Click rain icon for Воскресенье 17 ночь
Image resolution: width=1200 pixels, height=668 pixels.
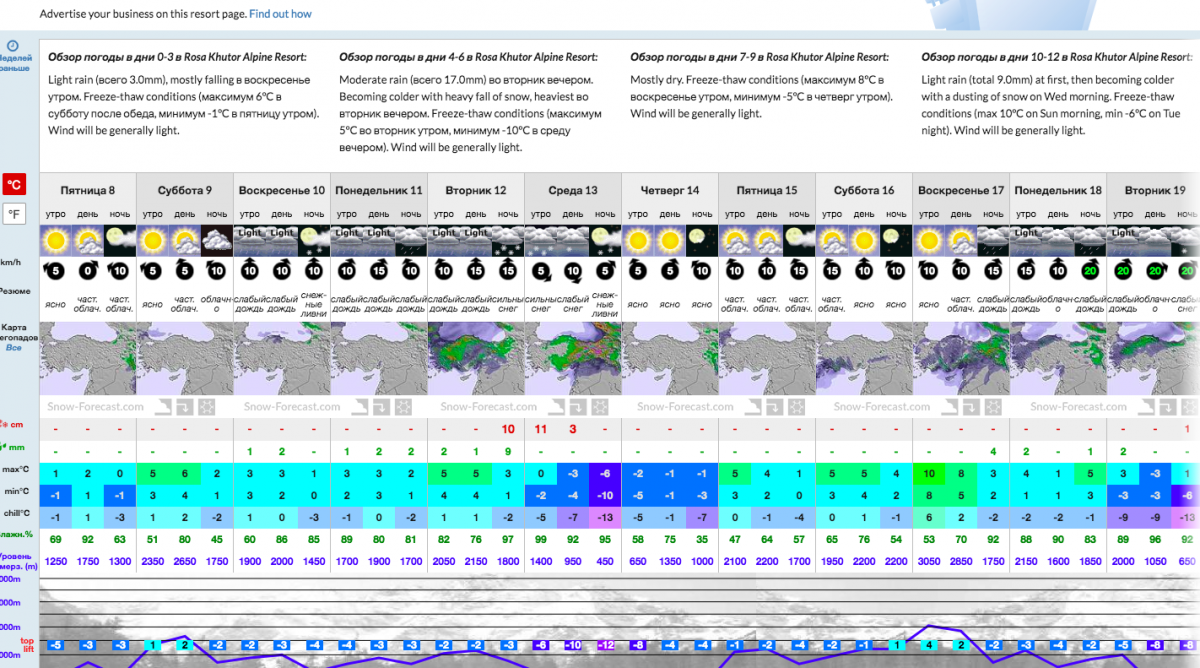[993, 240]
